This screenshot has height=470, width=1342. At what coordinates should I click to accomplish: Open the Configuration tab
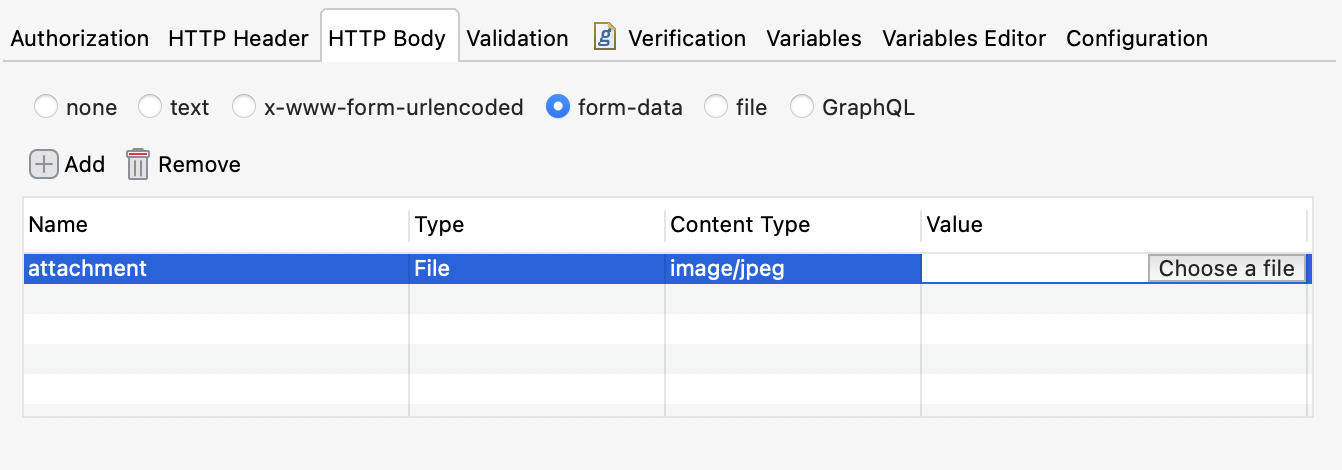coord(1136,39)
